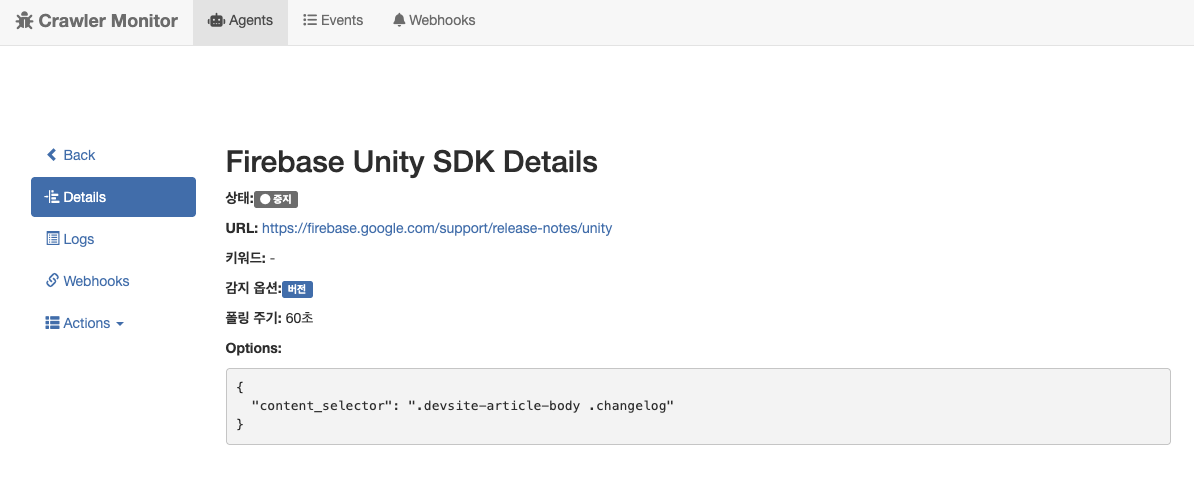1194x490 pixels.
Task: Click the 폴링 주기 60초 text
Action: pos(270,318)
